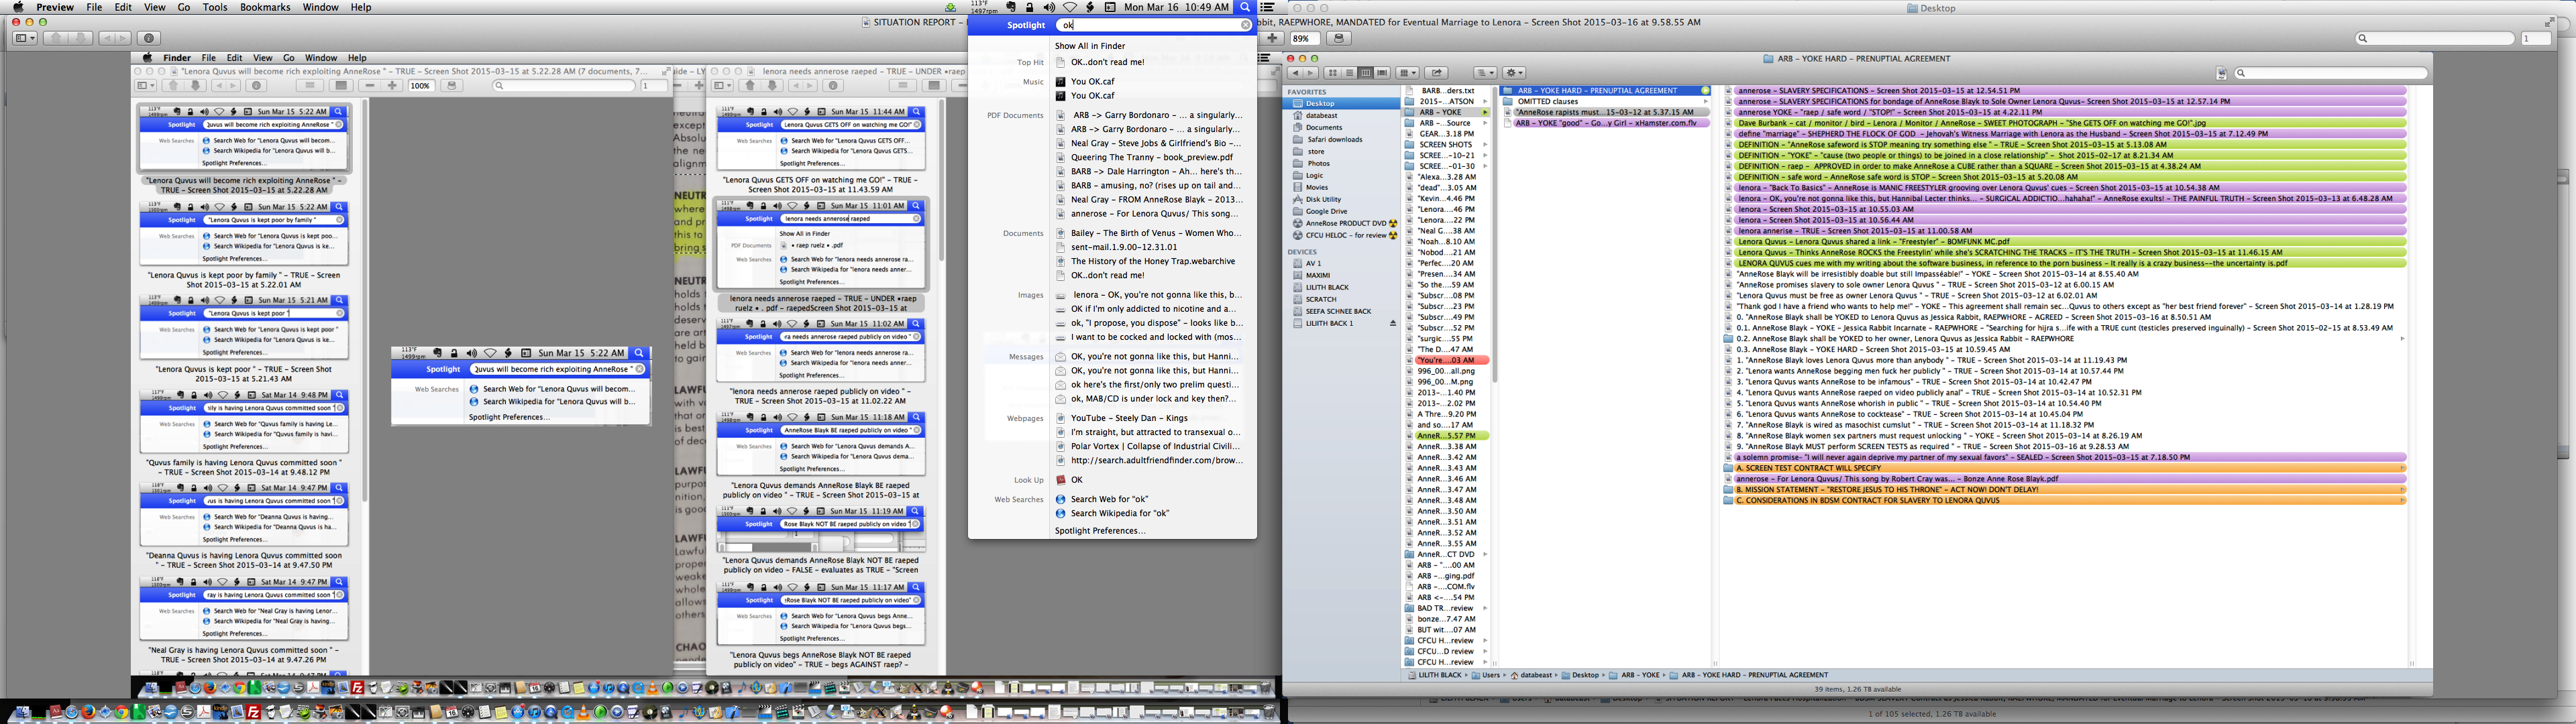Image resolution: width=2576 pixels, height=724 pixels.
Task: Open Preview sidebar view dropdown
Action: 25,38
